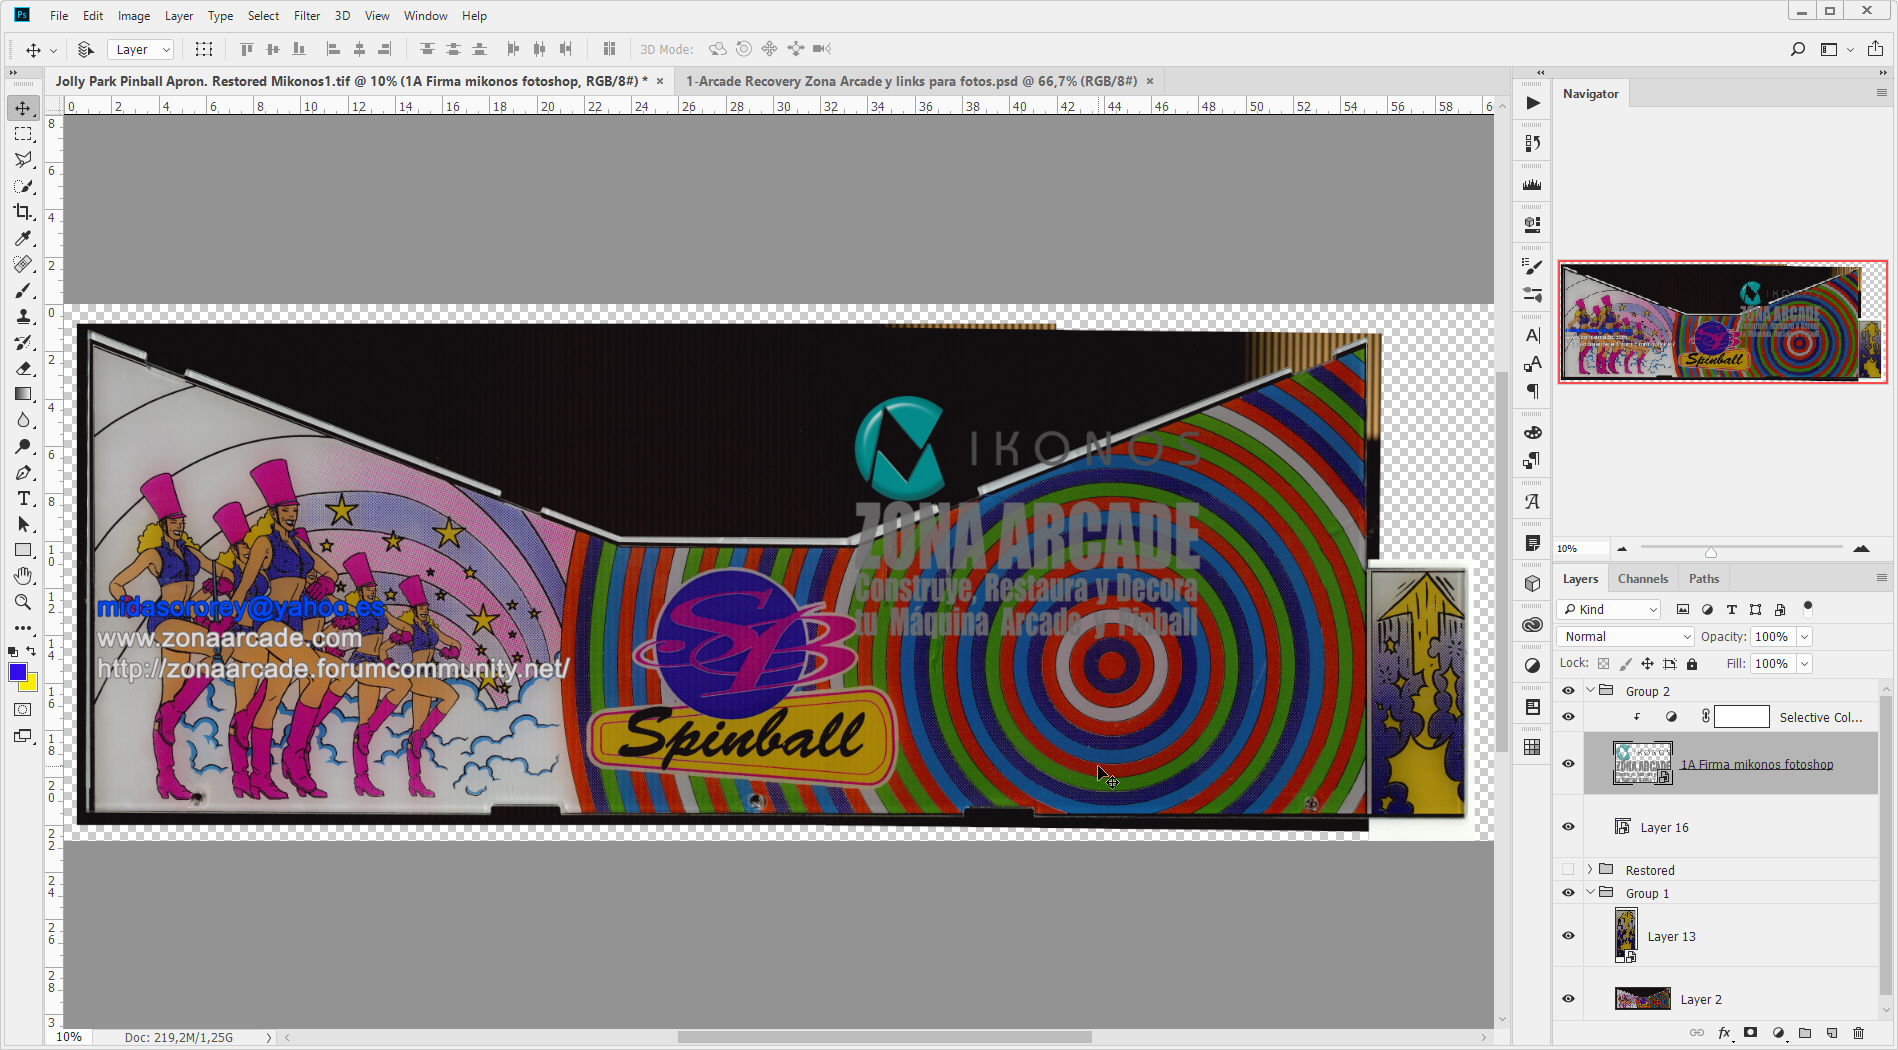Toggle visibility of Layer 13
Image resolution: width=1898 pixels, height=1050 pixels.
(1568, 935)
